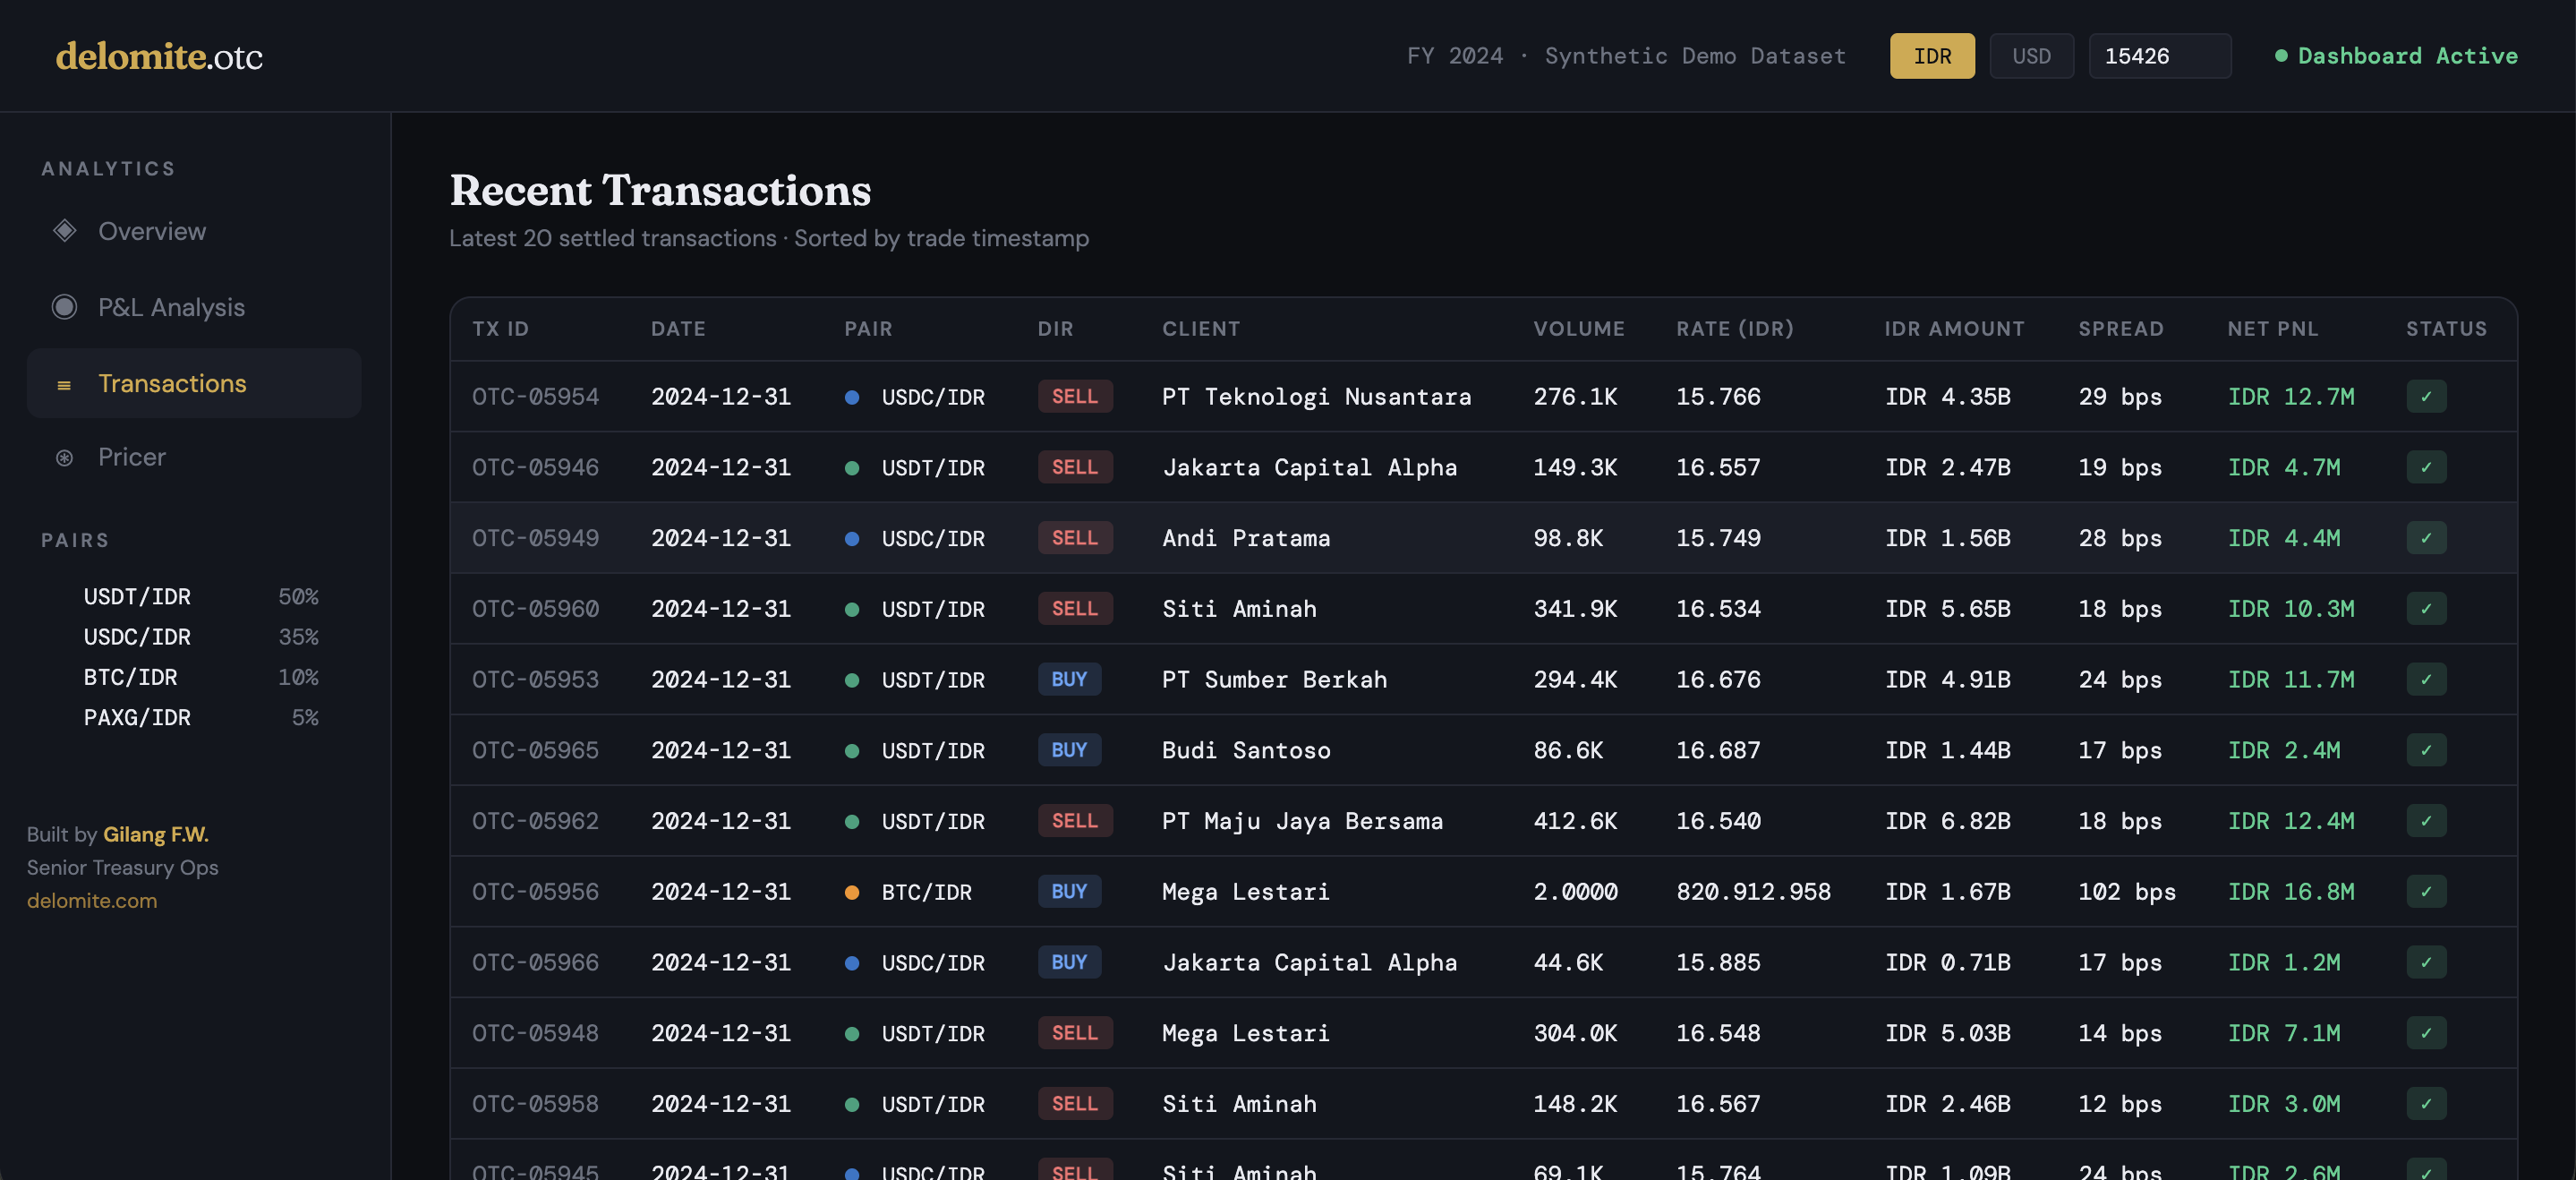Expand the PAIRS section in sidebar
The image size is (2576, 1180).
click(x=75, y=540)
